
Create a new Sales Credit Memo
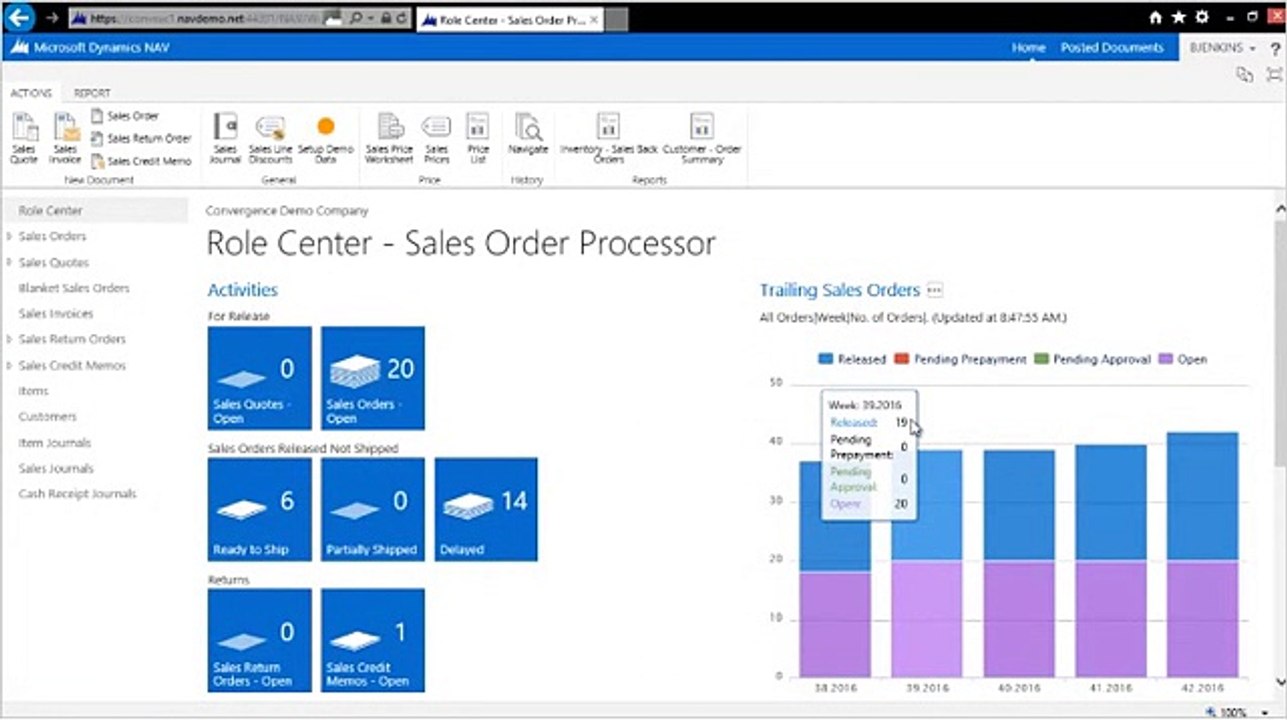tap(141, 161)
